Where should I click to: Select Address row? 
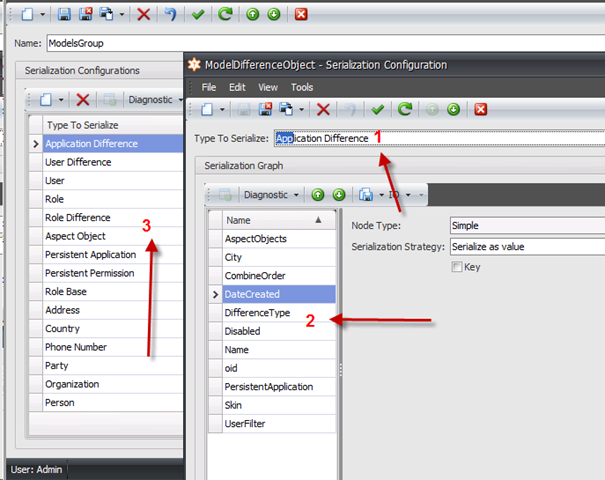tap(113, 310)
